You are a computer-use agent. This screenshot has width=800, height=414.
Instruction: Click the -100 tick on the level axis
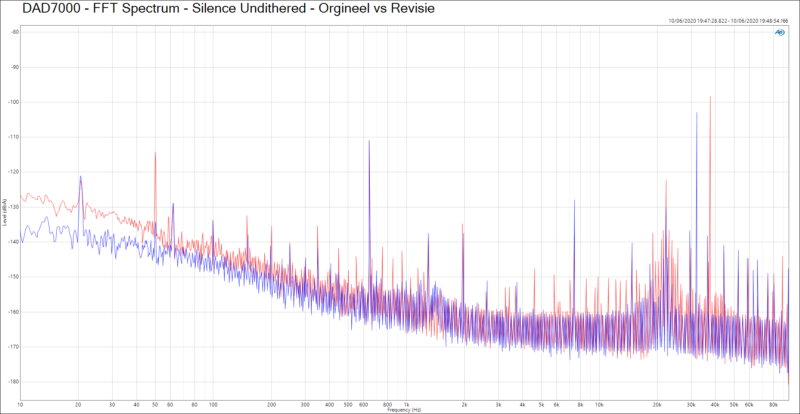click(14, 102)
